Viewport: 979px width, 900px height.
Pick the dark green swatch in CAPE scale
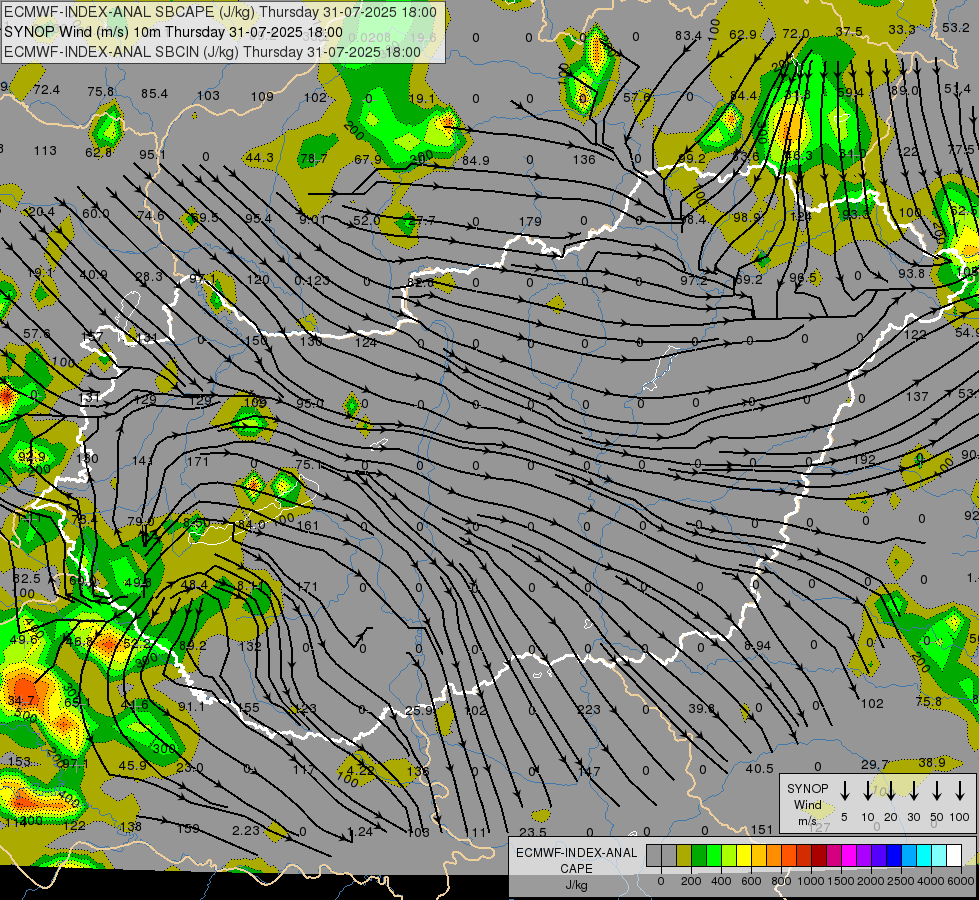(x=699, y=855)
